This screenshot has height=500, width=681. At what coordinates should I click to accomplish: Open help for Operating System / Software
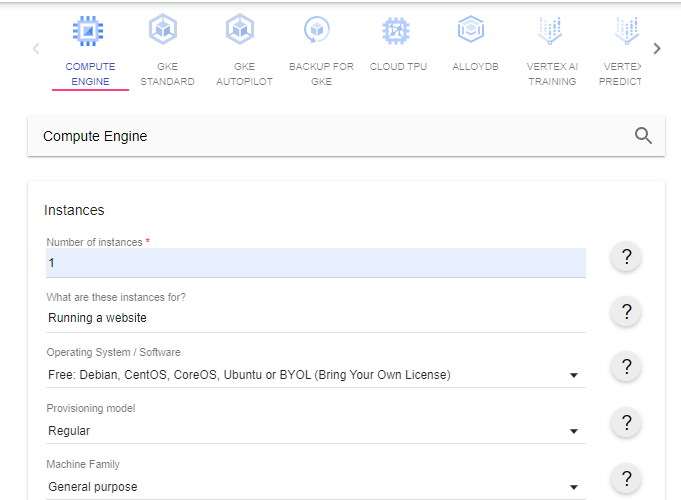626,367
